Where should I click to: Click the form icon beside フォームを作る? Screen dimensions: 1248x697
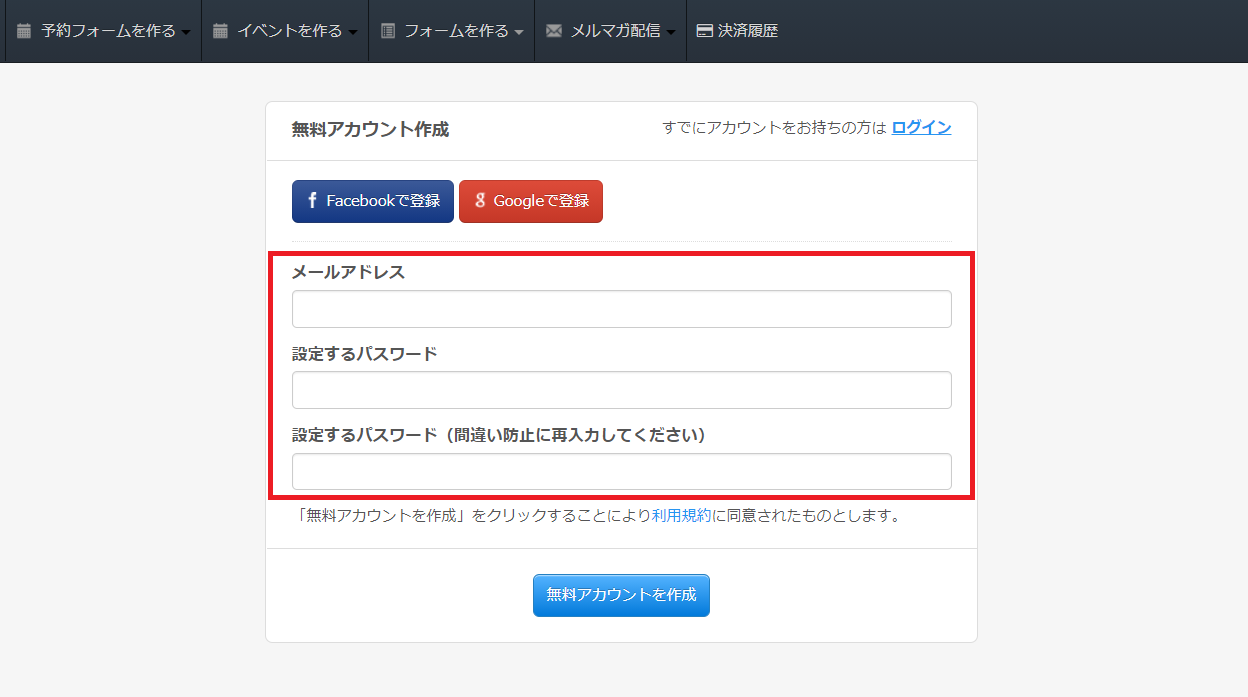388,31
